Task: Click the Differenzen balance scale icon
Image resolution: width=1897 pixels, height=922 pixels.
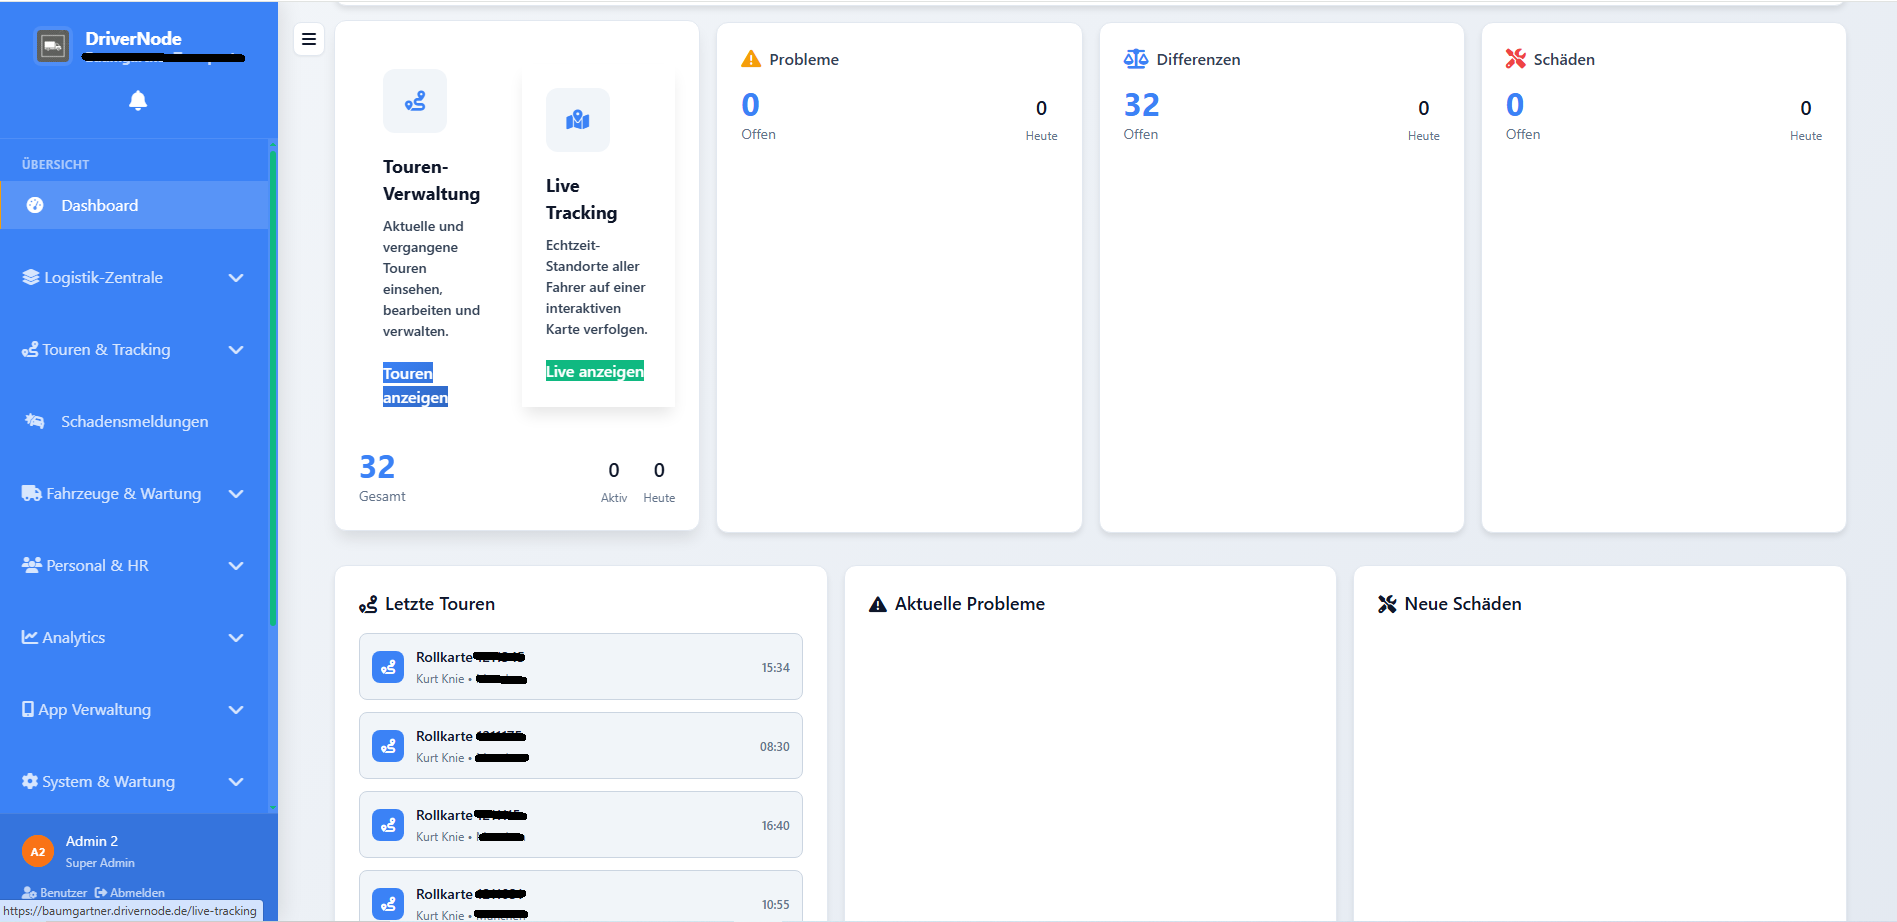Action: click(1136, 59)
